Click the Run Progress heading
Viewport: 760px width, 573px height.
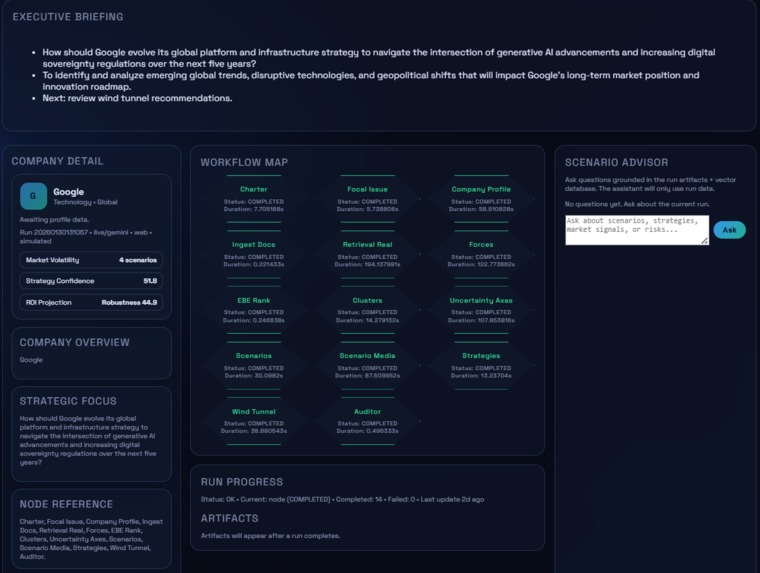[x=242, y=482]
